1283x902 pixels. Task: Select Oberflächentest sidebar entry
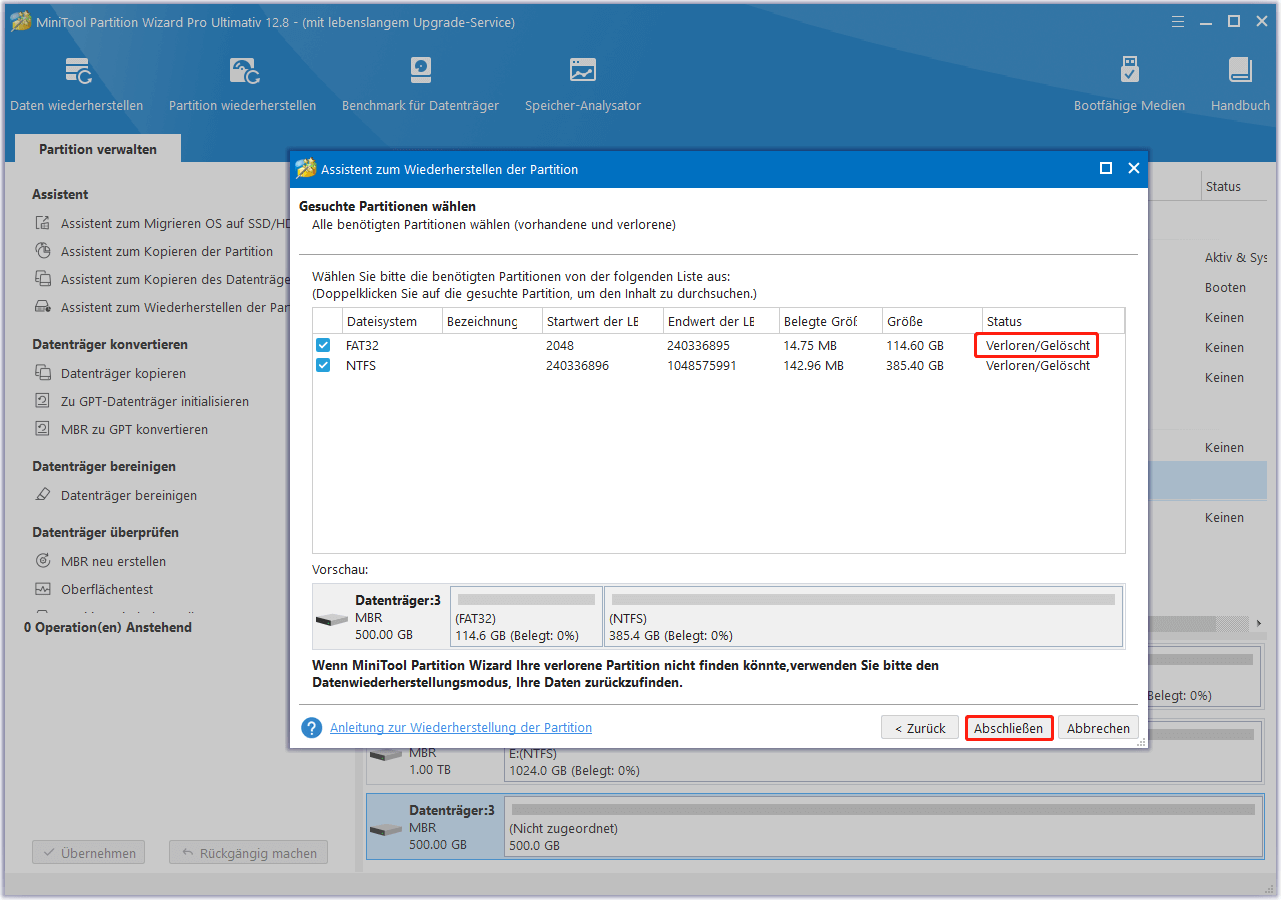pos(107,590)
